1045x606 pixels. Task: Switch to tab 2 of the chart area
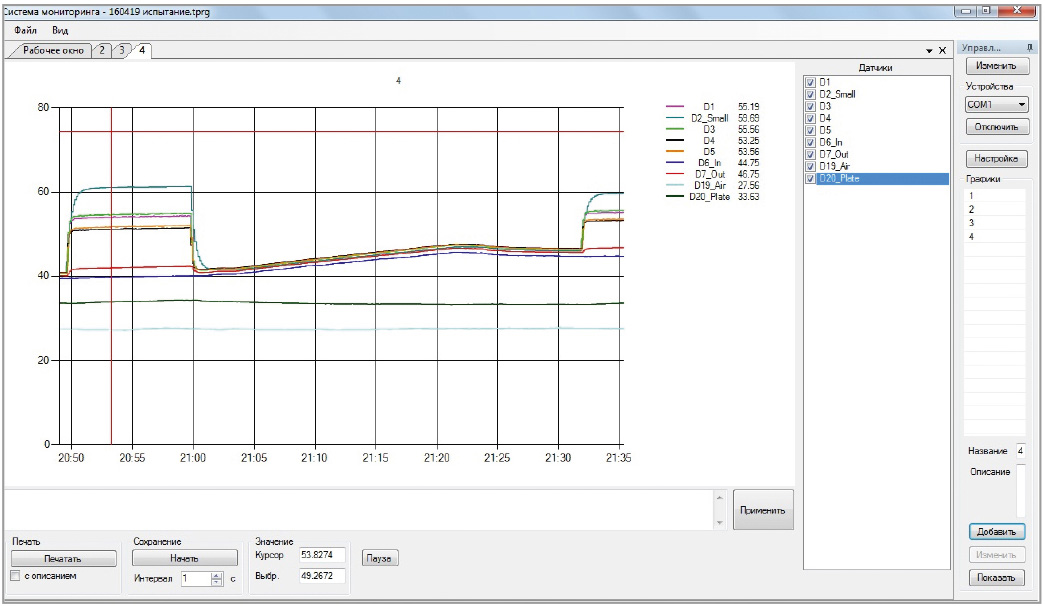tap(102, 50)
